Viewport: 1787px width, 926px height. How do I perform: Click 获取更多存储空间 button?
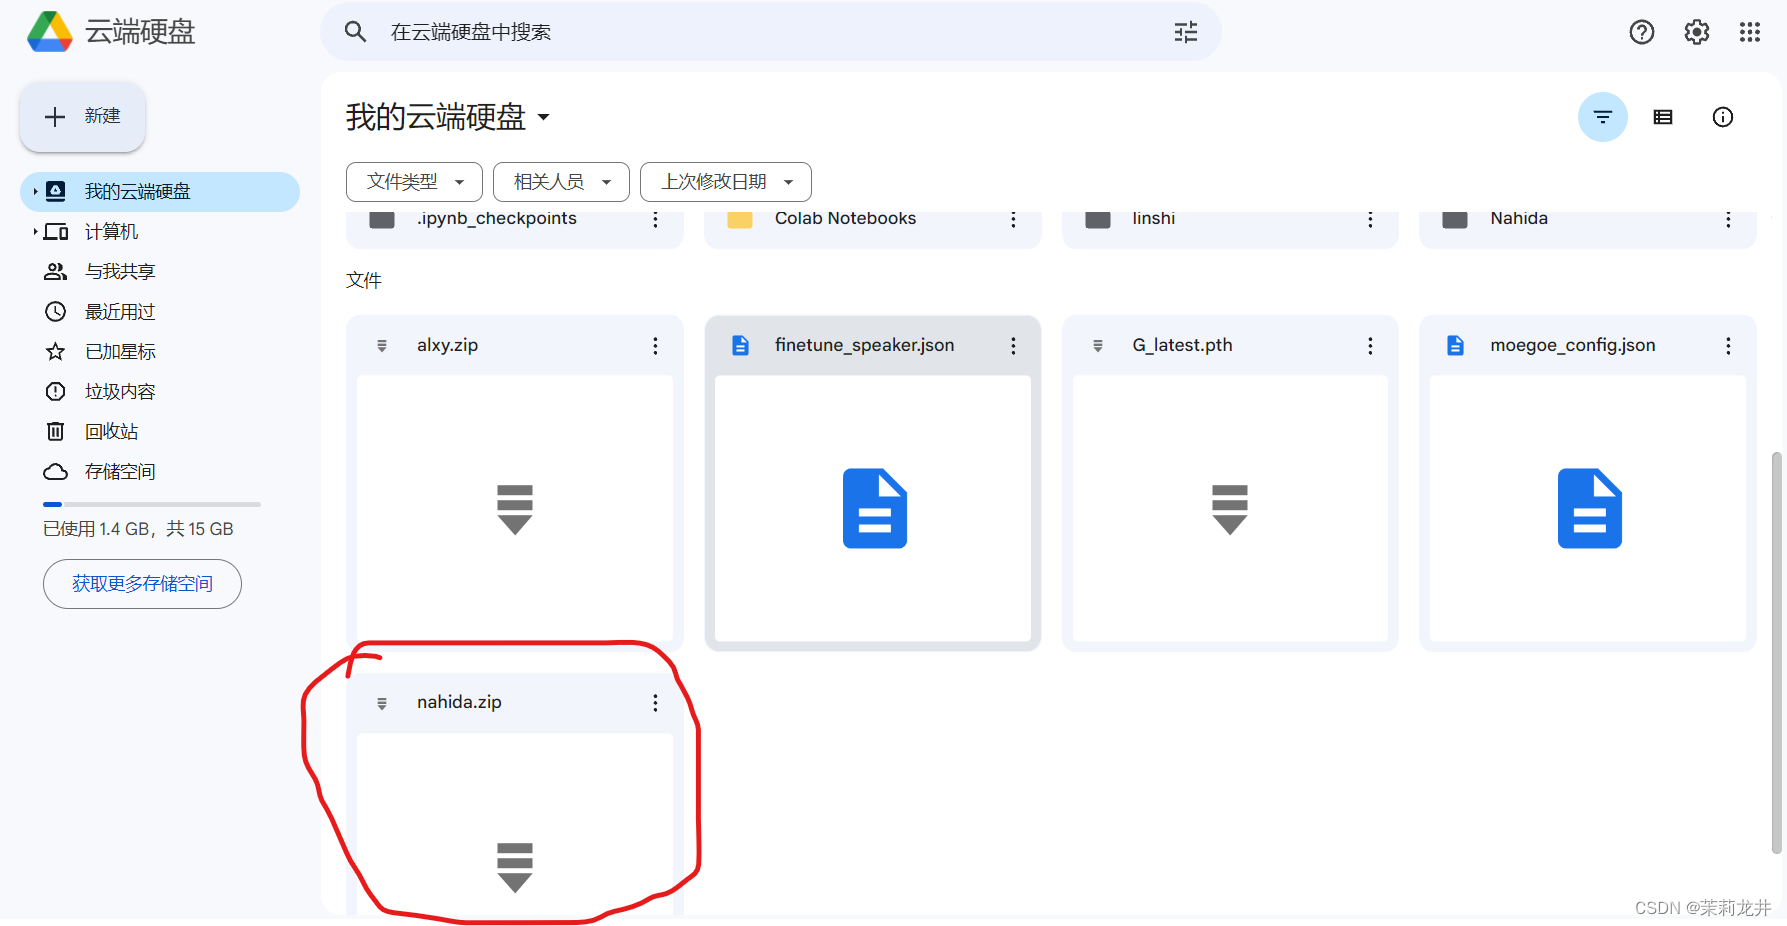pos(142,584)
